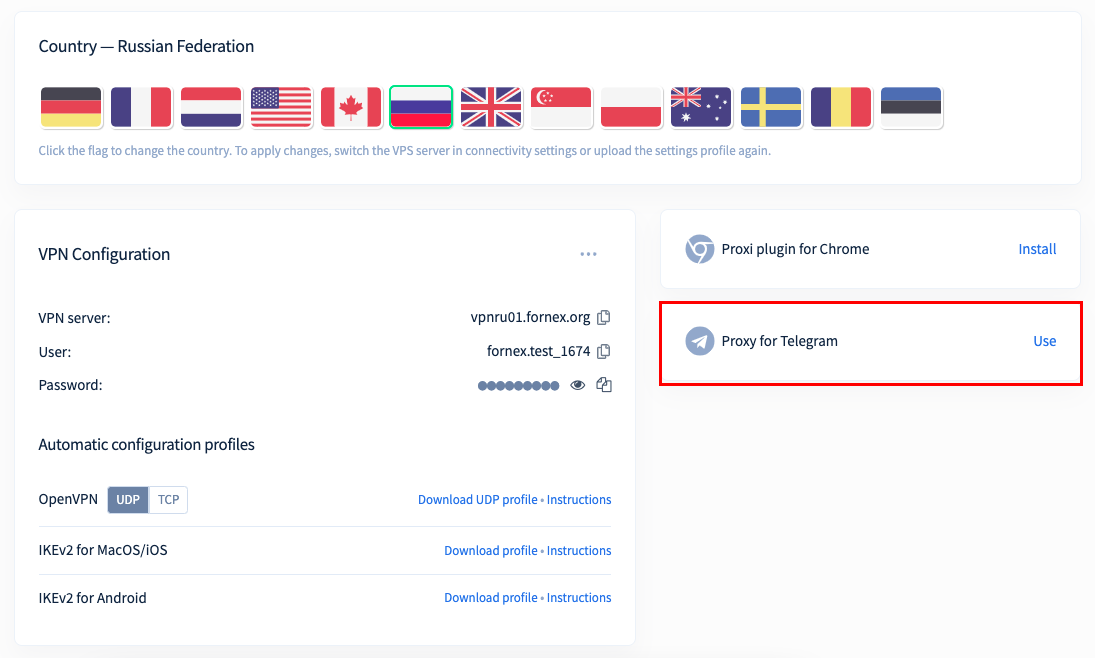Image resolution: width=1095 pixels, height=658 pixels.
Task: Select the United States flag
Action: 281,107
